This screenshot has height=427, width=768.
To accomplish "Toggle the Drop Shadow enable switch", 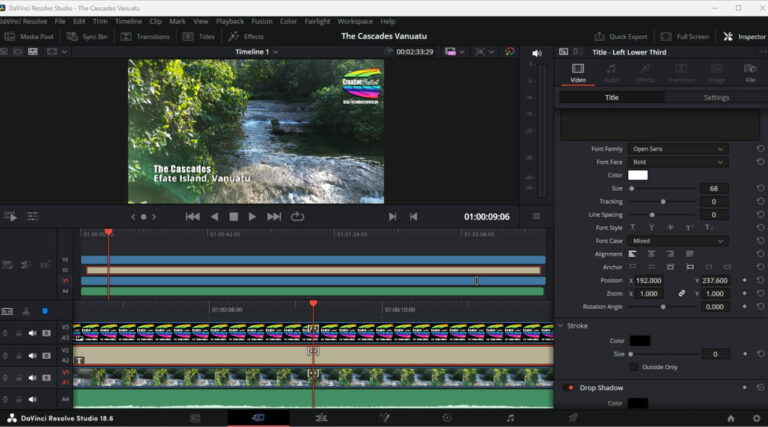I will [x=569, y=388].
